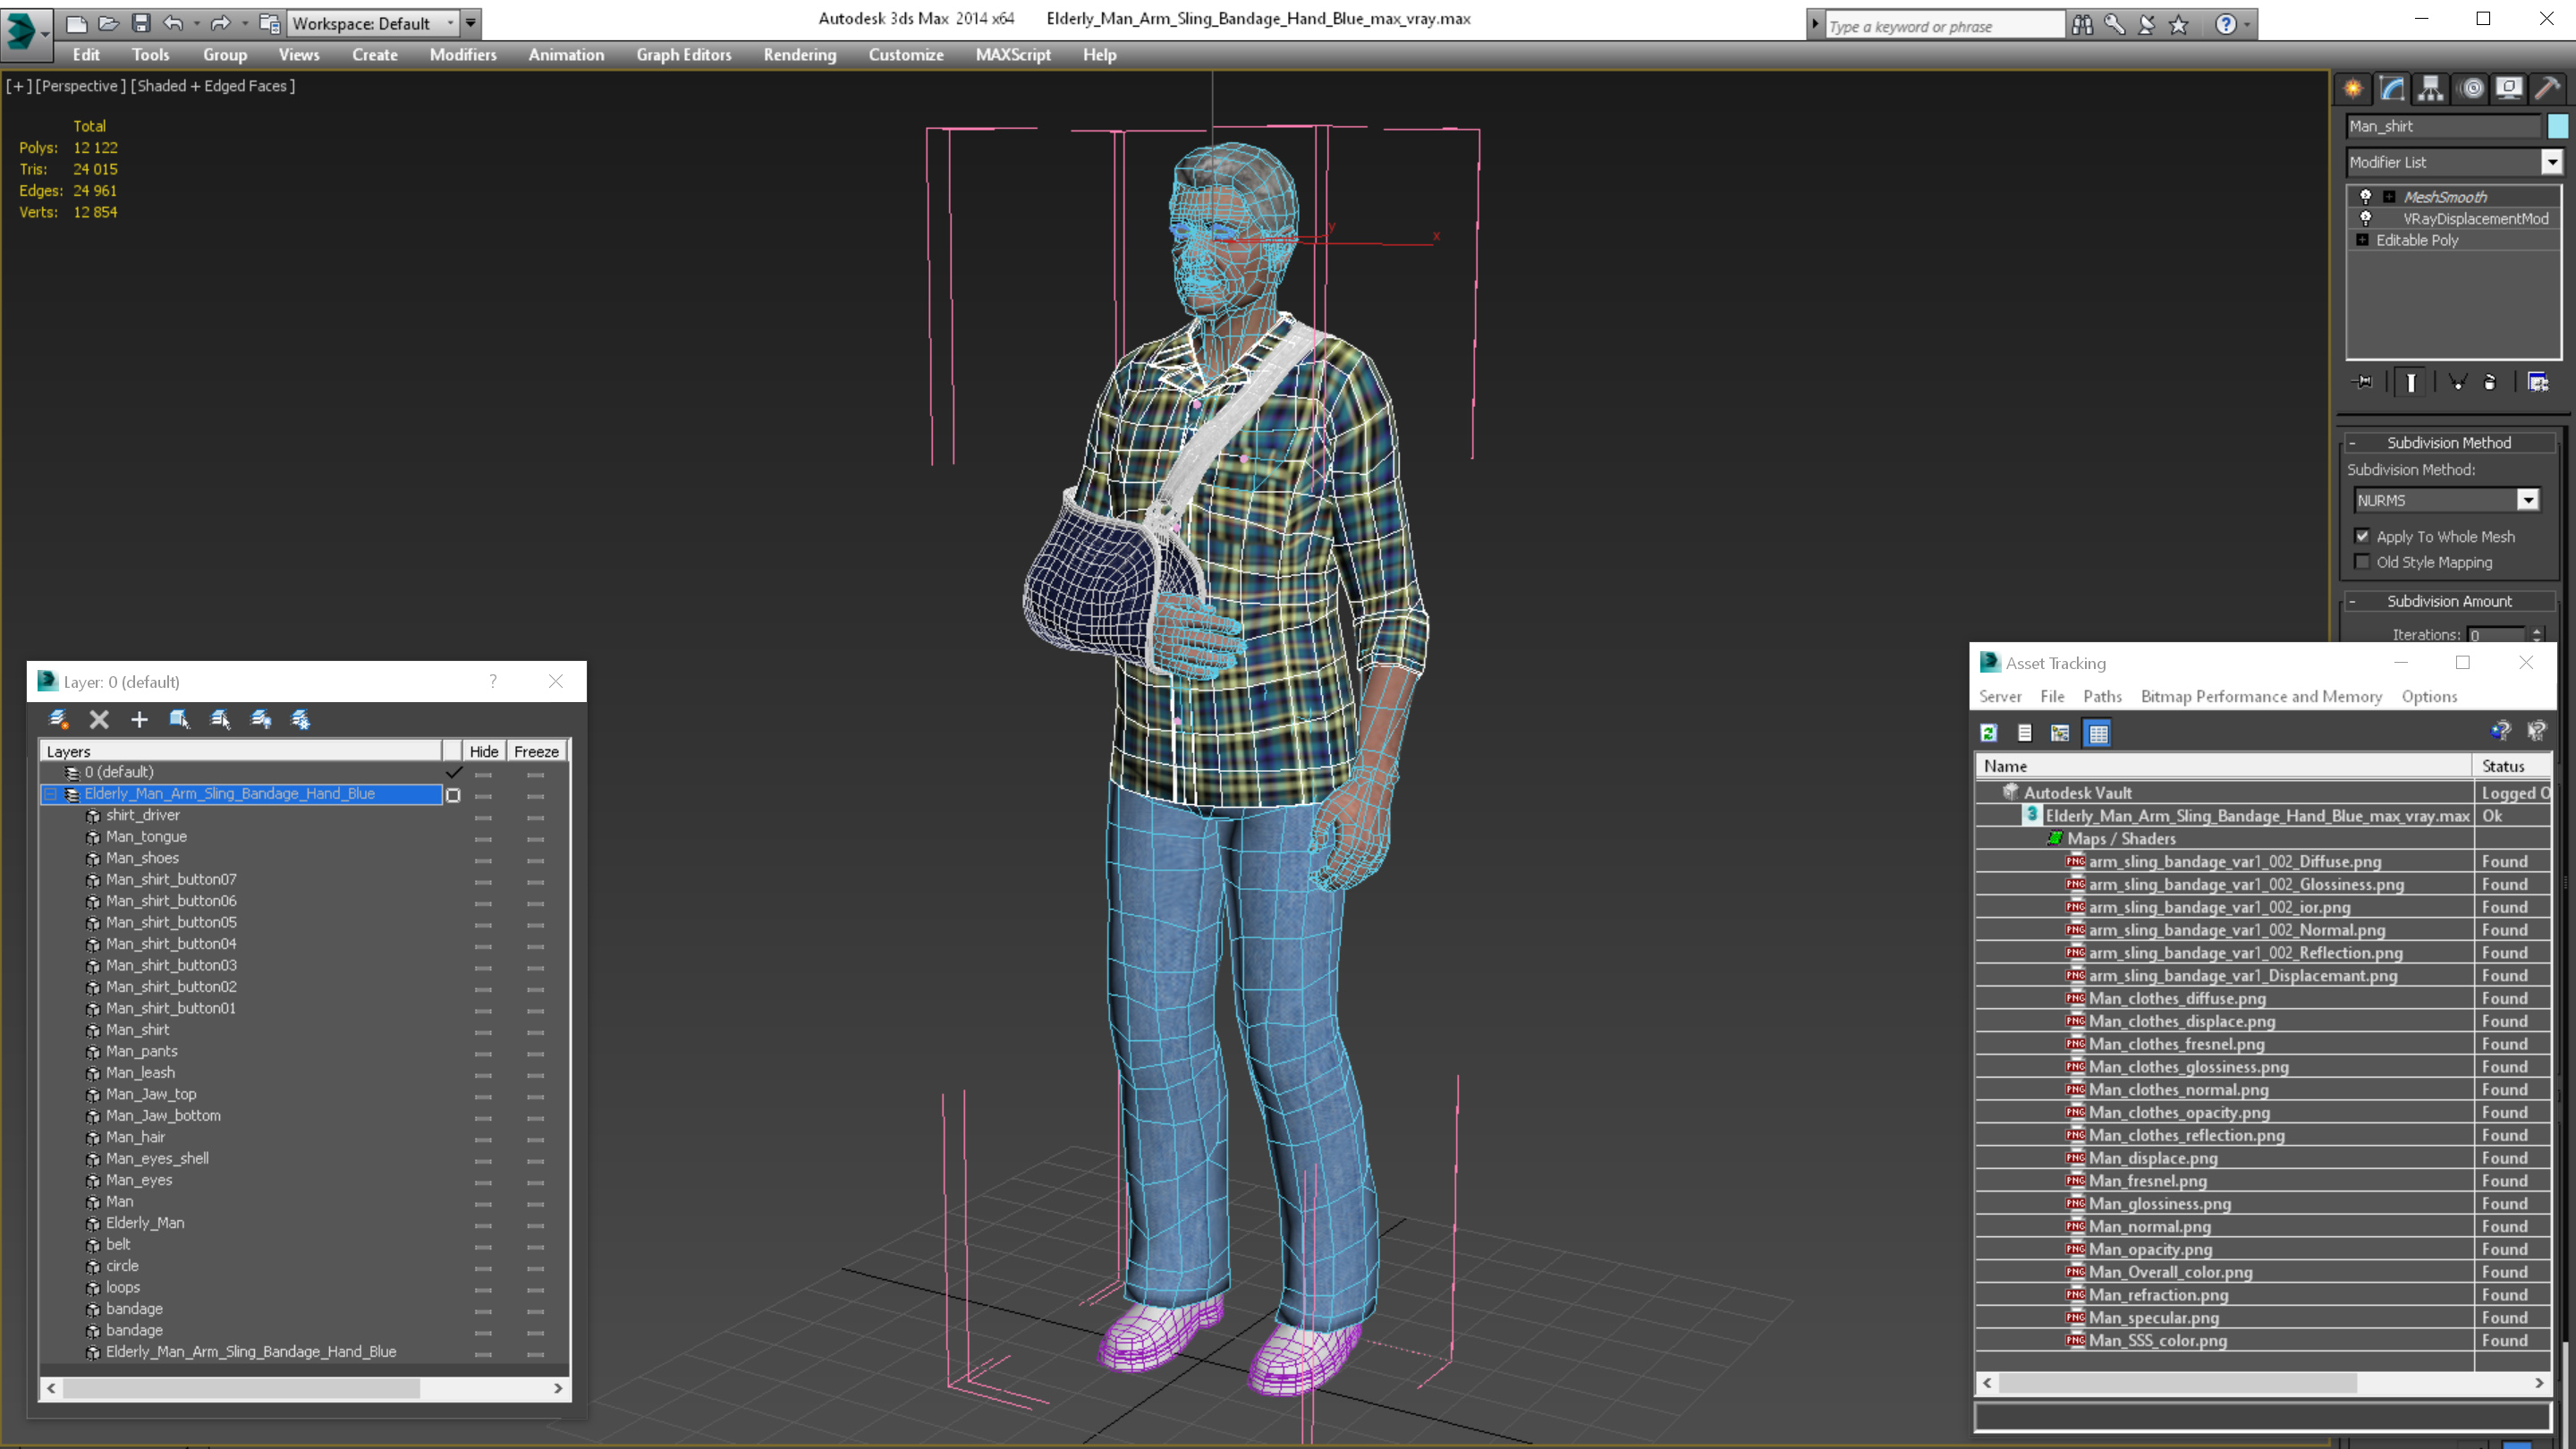Toggle Hide for 0 (default) layer

click(x=483, y=772)
